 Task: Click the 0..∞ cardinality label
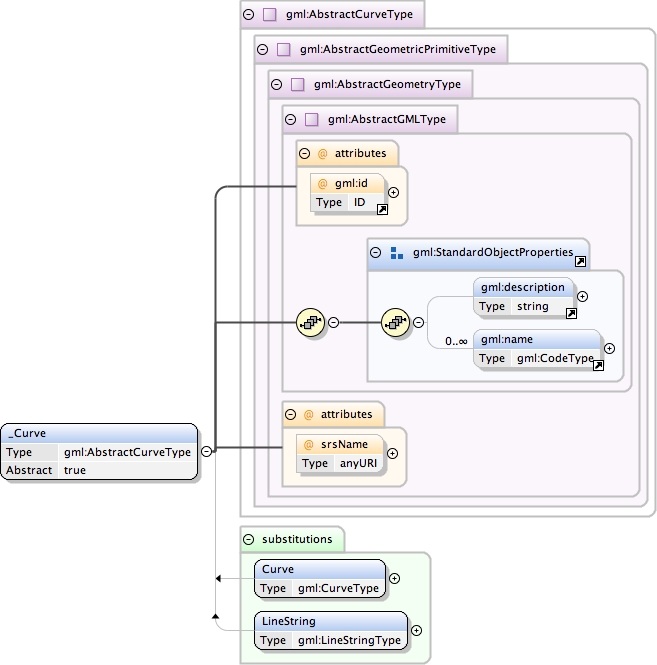coord(456,341)
